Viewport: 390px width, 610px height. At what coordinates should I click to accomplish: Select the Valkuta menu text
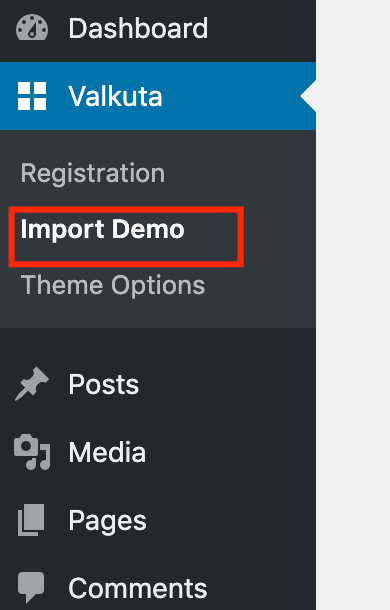[x=115, y=96]
